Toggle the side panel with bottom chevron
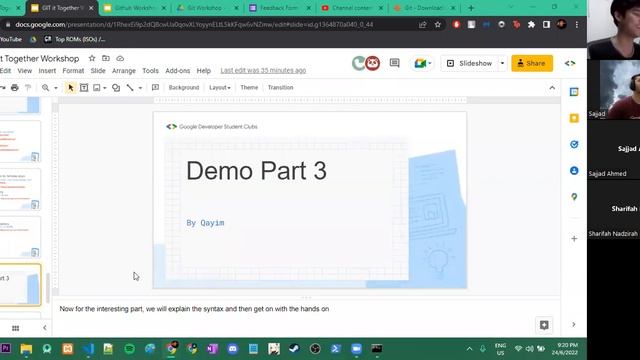640x360 pixels. point(573,324)
